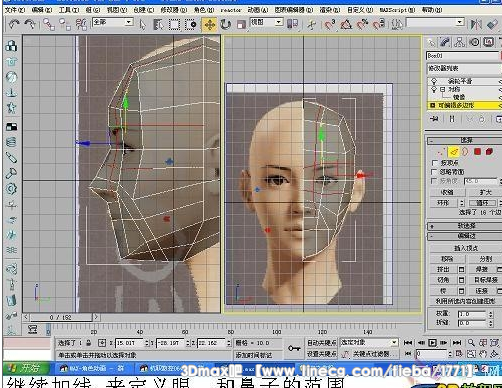Toggle the 3D Snaps magnet icon
This screenshot has width=502, height=388.
pyautogui.click(x=330, y=24)
